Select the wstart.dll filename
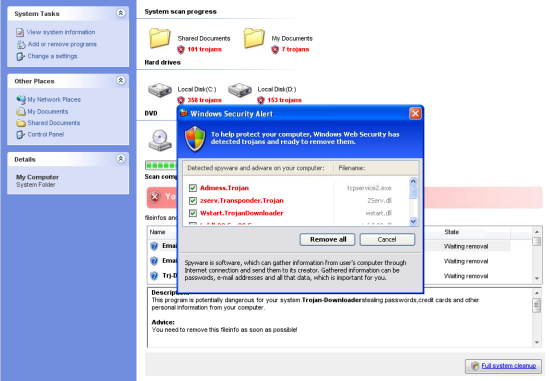This screenshot has width=550, height=381. (378, 213)
